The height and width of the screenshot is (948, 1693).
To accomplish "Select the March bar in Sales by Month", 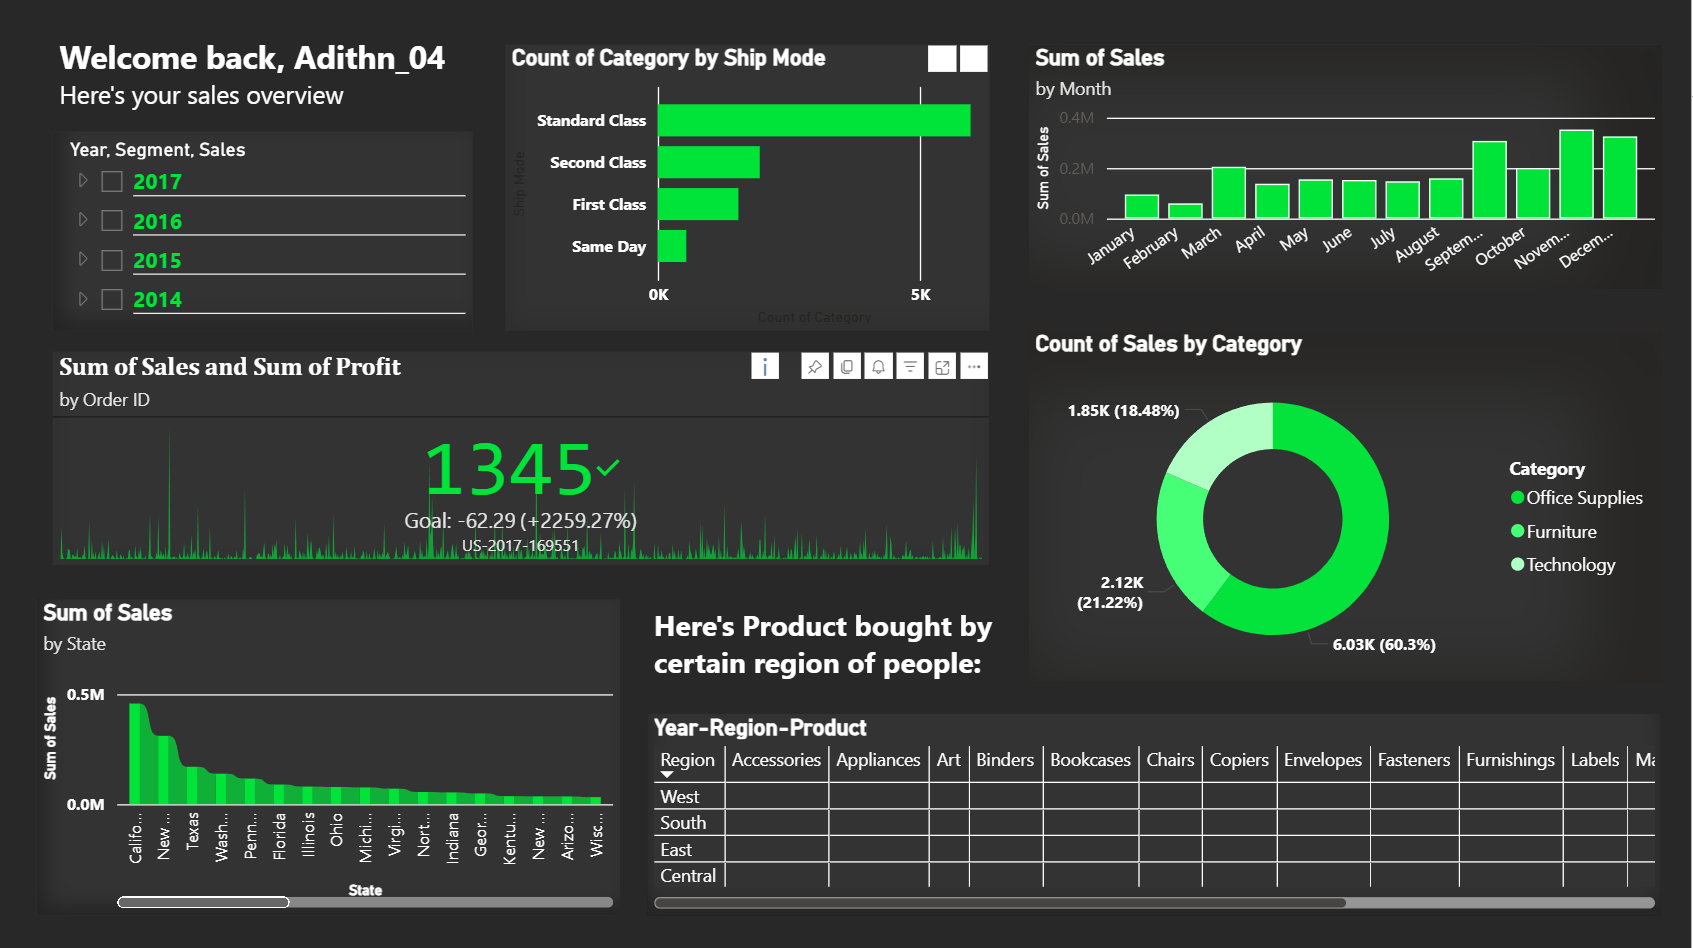I will coord(1229,193).
